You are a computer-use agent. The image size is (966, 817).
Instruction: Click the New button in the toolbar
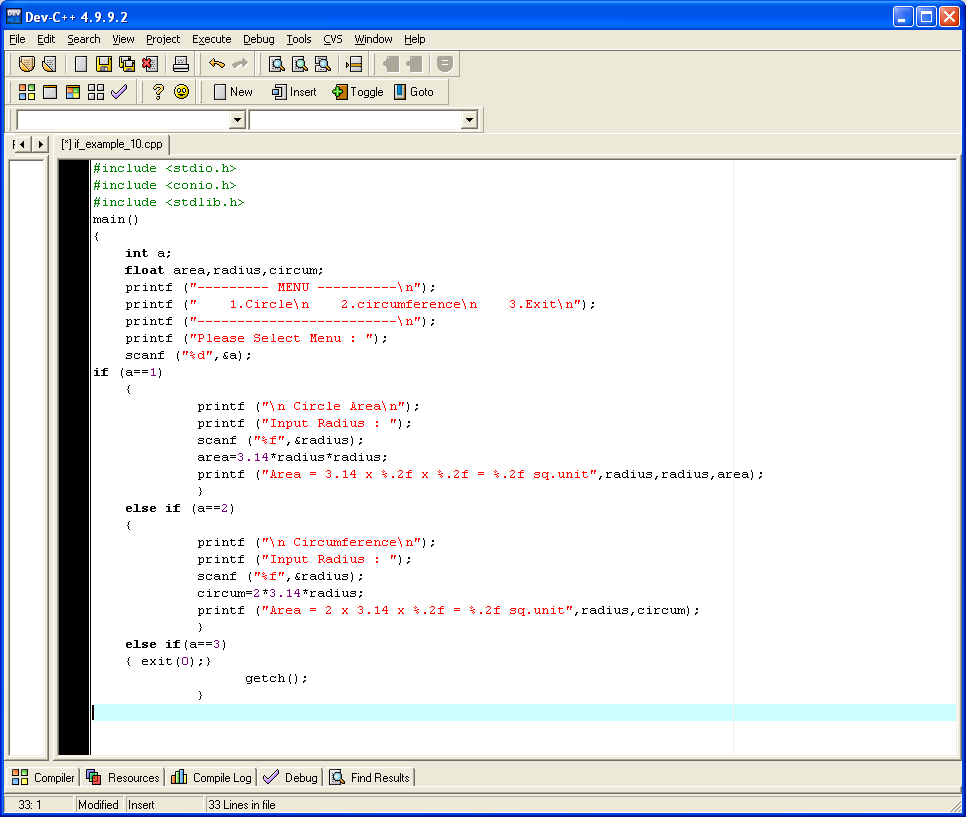[x=233, y=92]
